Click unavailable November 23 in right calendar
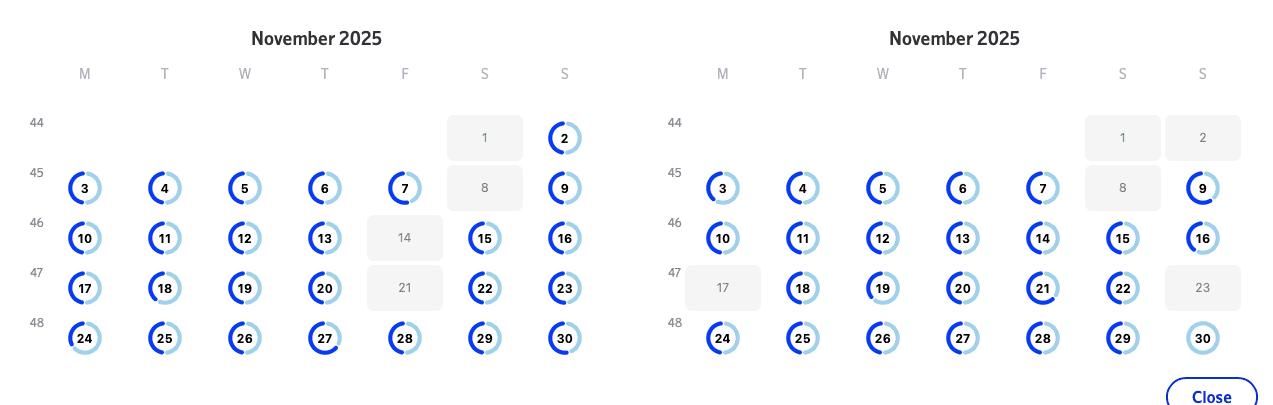This screenshot has width=1273, height=405. click(x=1203, y=288)
